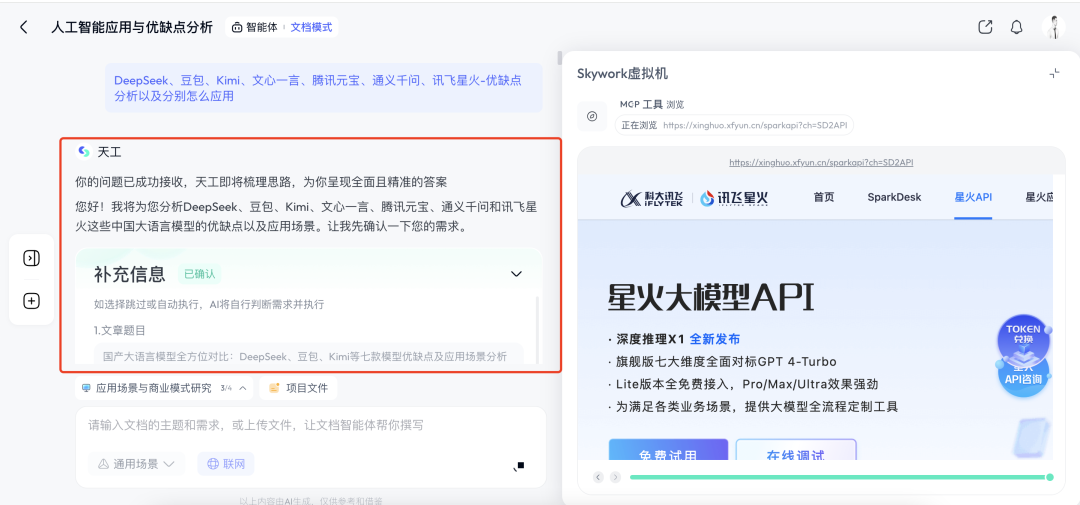Viewport: 1080px width, 505px height.
Task: Open the share/export icon at top right
Action: coord(986,27)
